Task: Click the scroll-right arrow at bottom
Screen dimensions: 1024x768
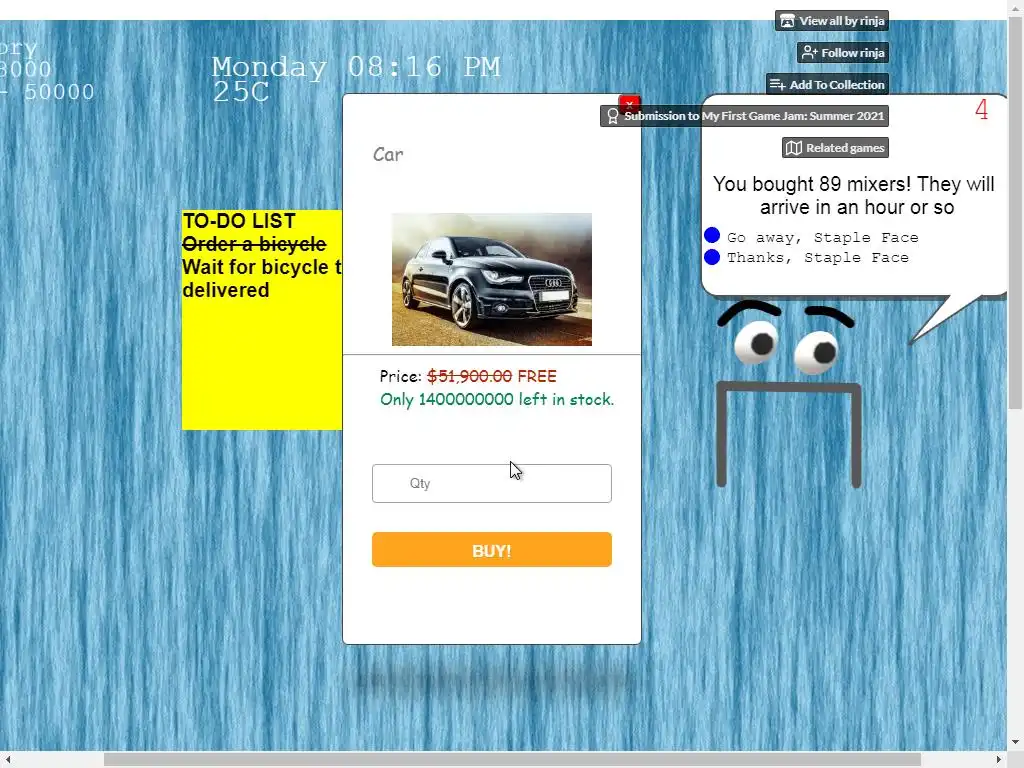Action: (x=999, y=760)
